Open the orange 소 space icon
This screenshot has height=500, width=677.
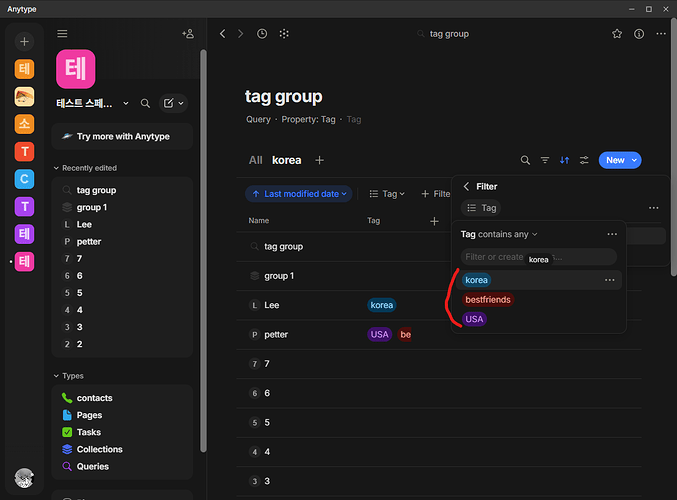point(25,124)
